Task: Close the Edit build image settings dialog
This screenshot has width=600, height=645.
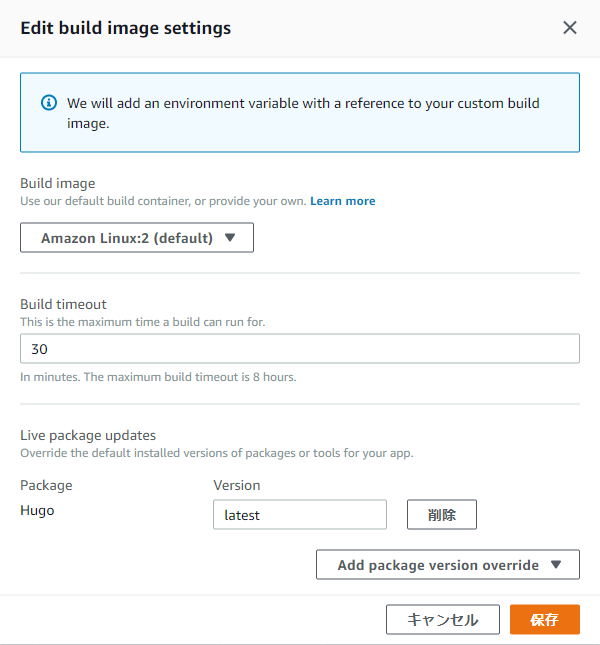Action: click(570, 28)
